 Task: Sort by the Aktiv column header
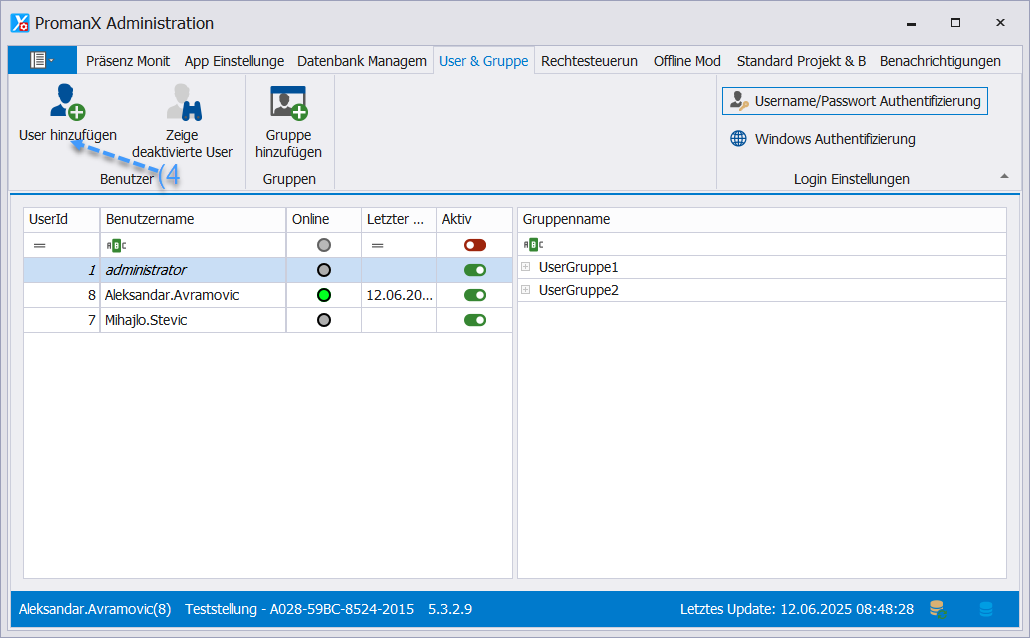pos(474,219)
